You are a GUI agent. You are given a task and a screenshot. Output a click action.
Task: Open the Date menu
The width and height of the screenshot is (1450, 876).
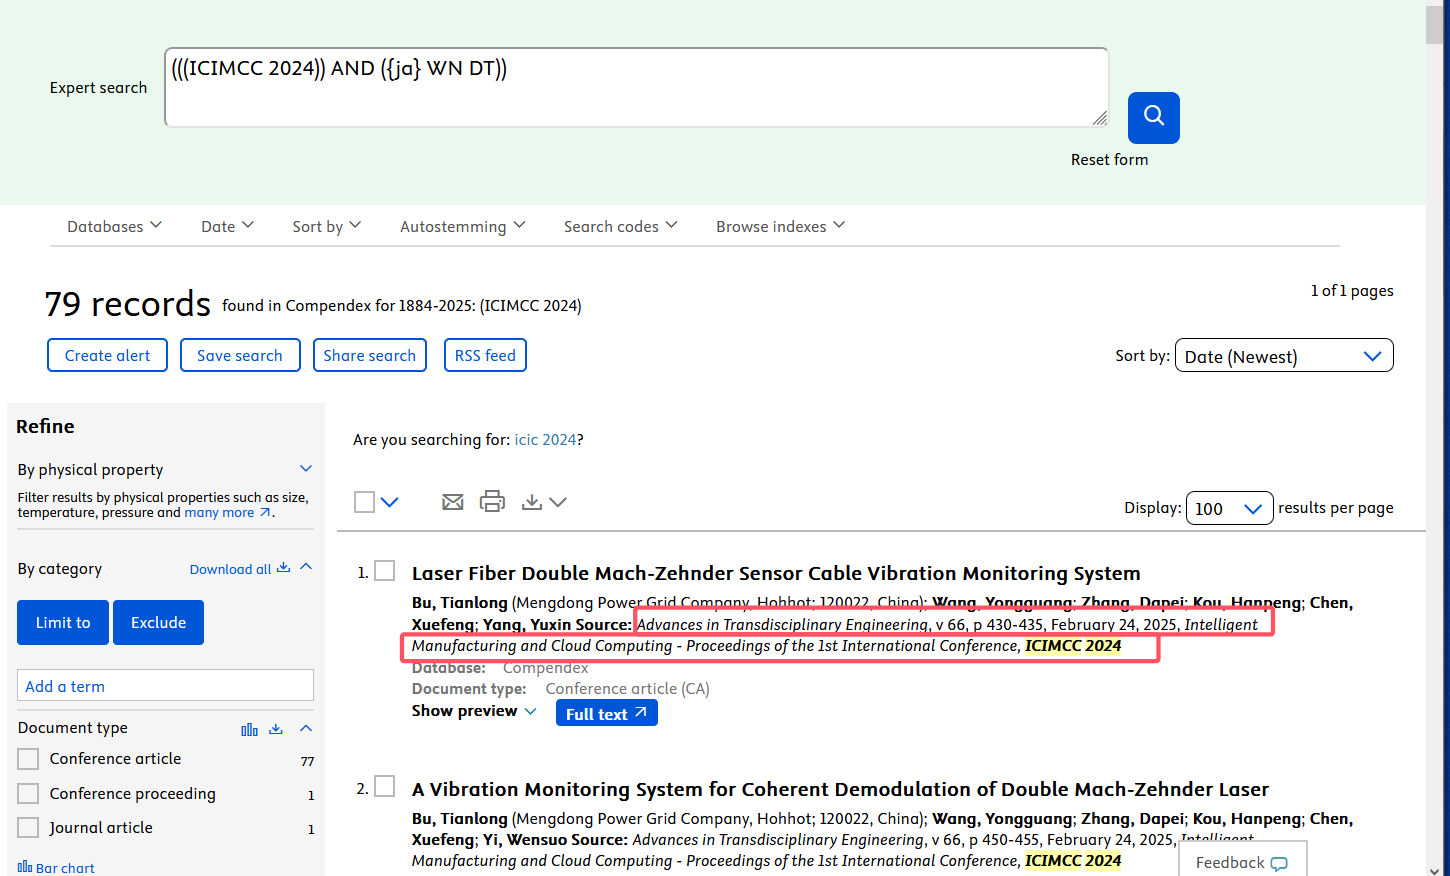(x=227, y=226)
